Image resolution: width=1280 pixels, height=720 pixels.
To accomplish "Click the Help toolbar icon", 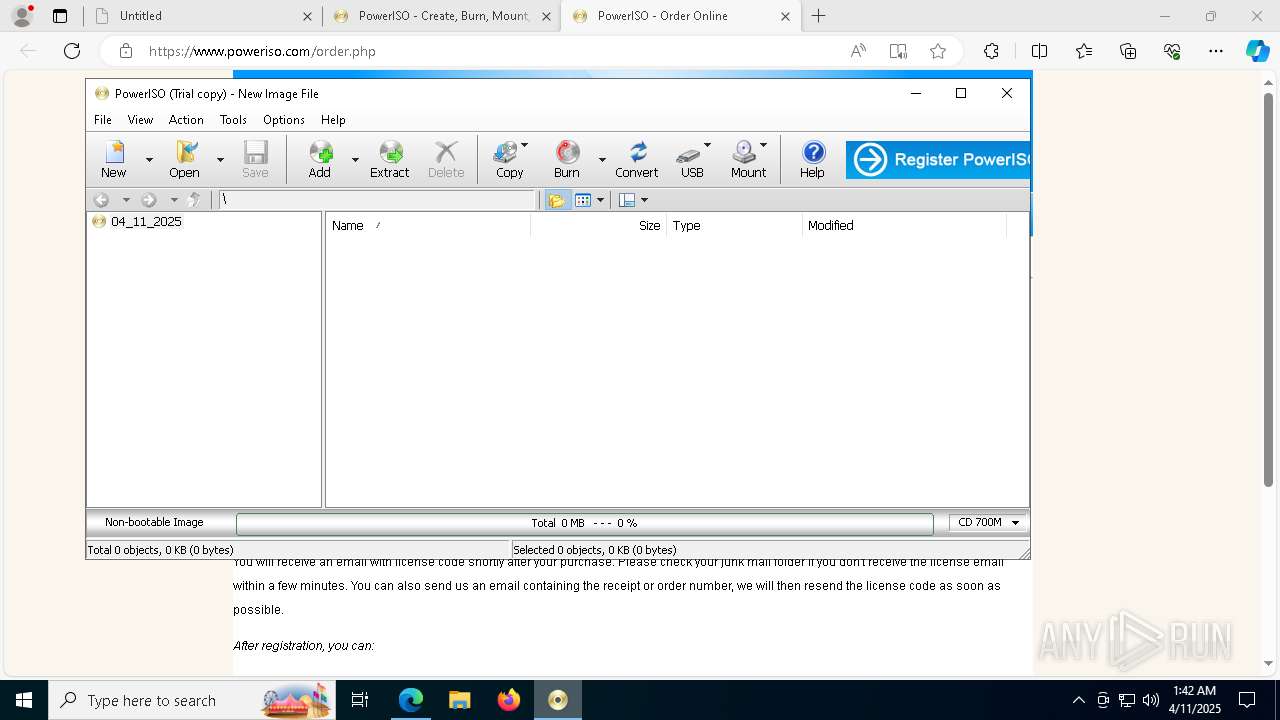I will (813, 159).
